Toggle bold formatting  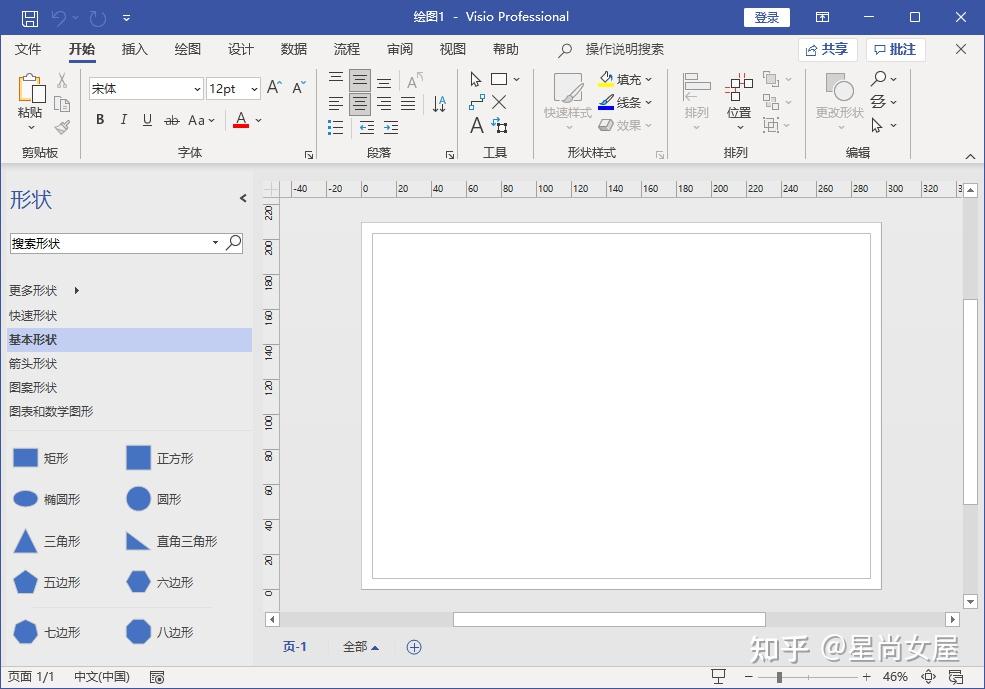(99, 119)
